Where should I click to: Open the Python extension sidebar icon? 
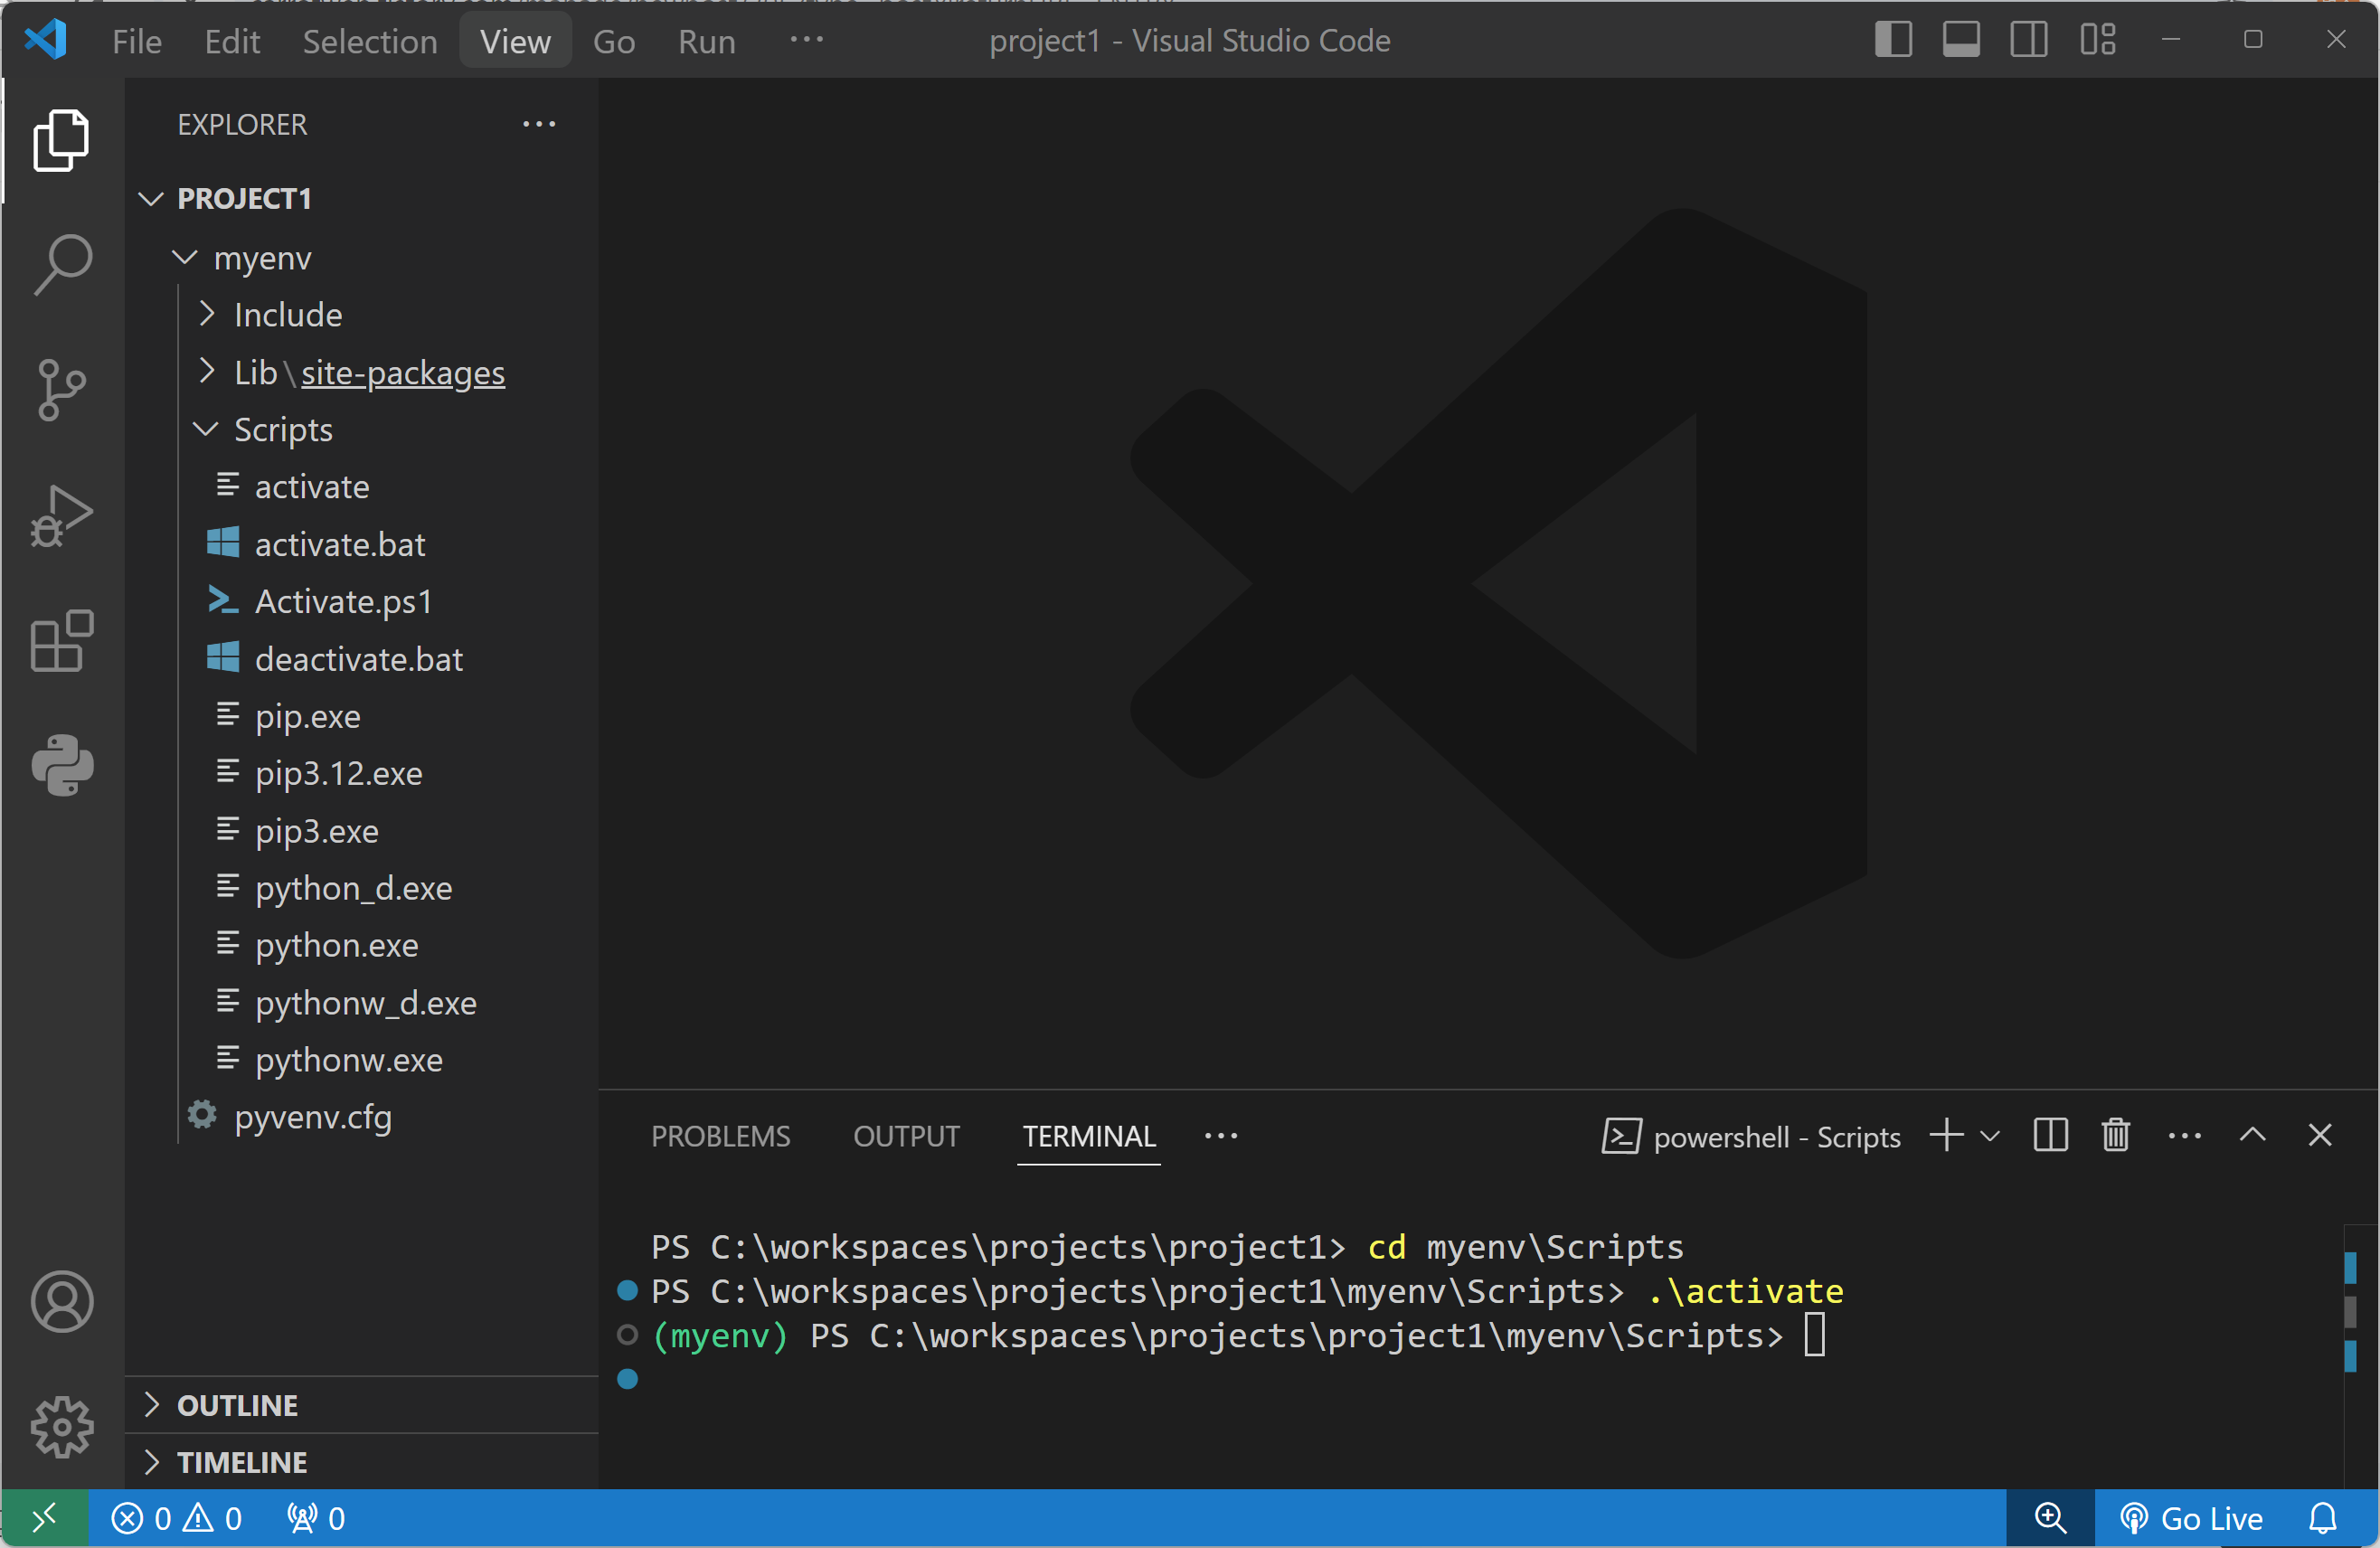click(62, 766)
